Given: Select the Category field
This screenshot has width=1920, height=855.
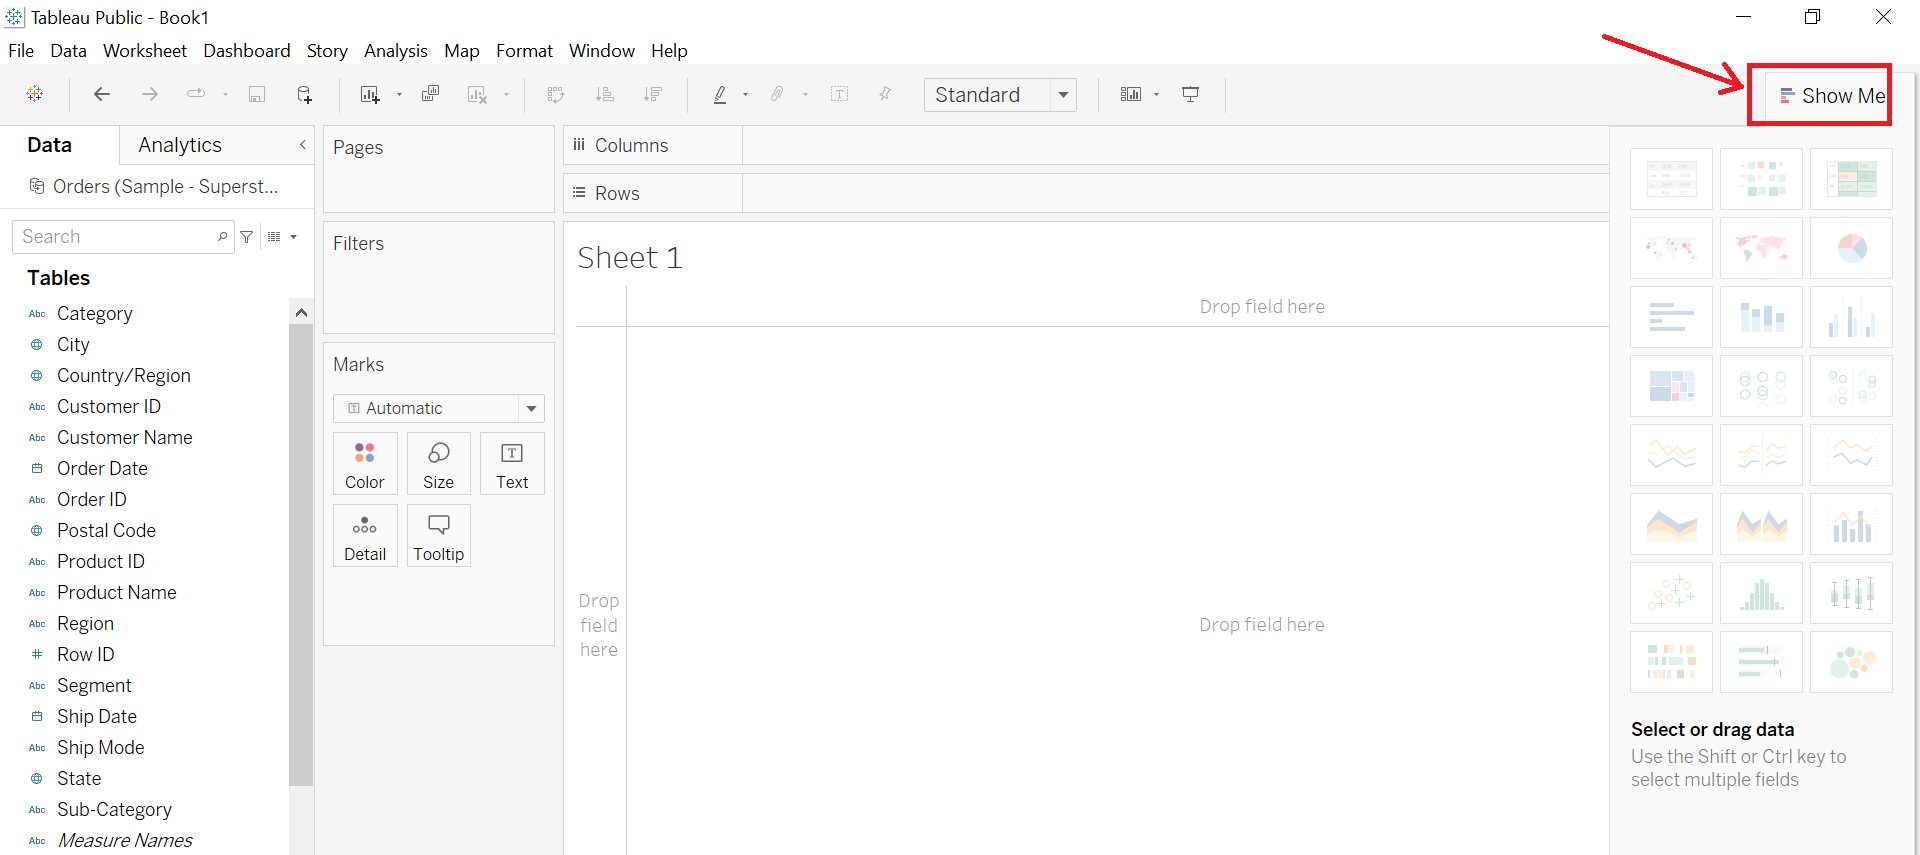Looking at the screenshot, I should pyautogui.click(x=94, y=314).
